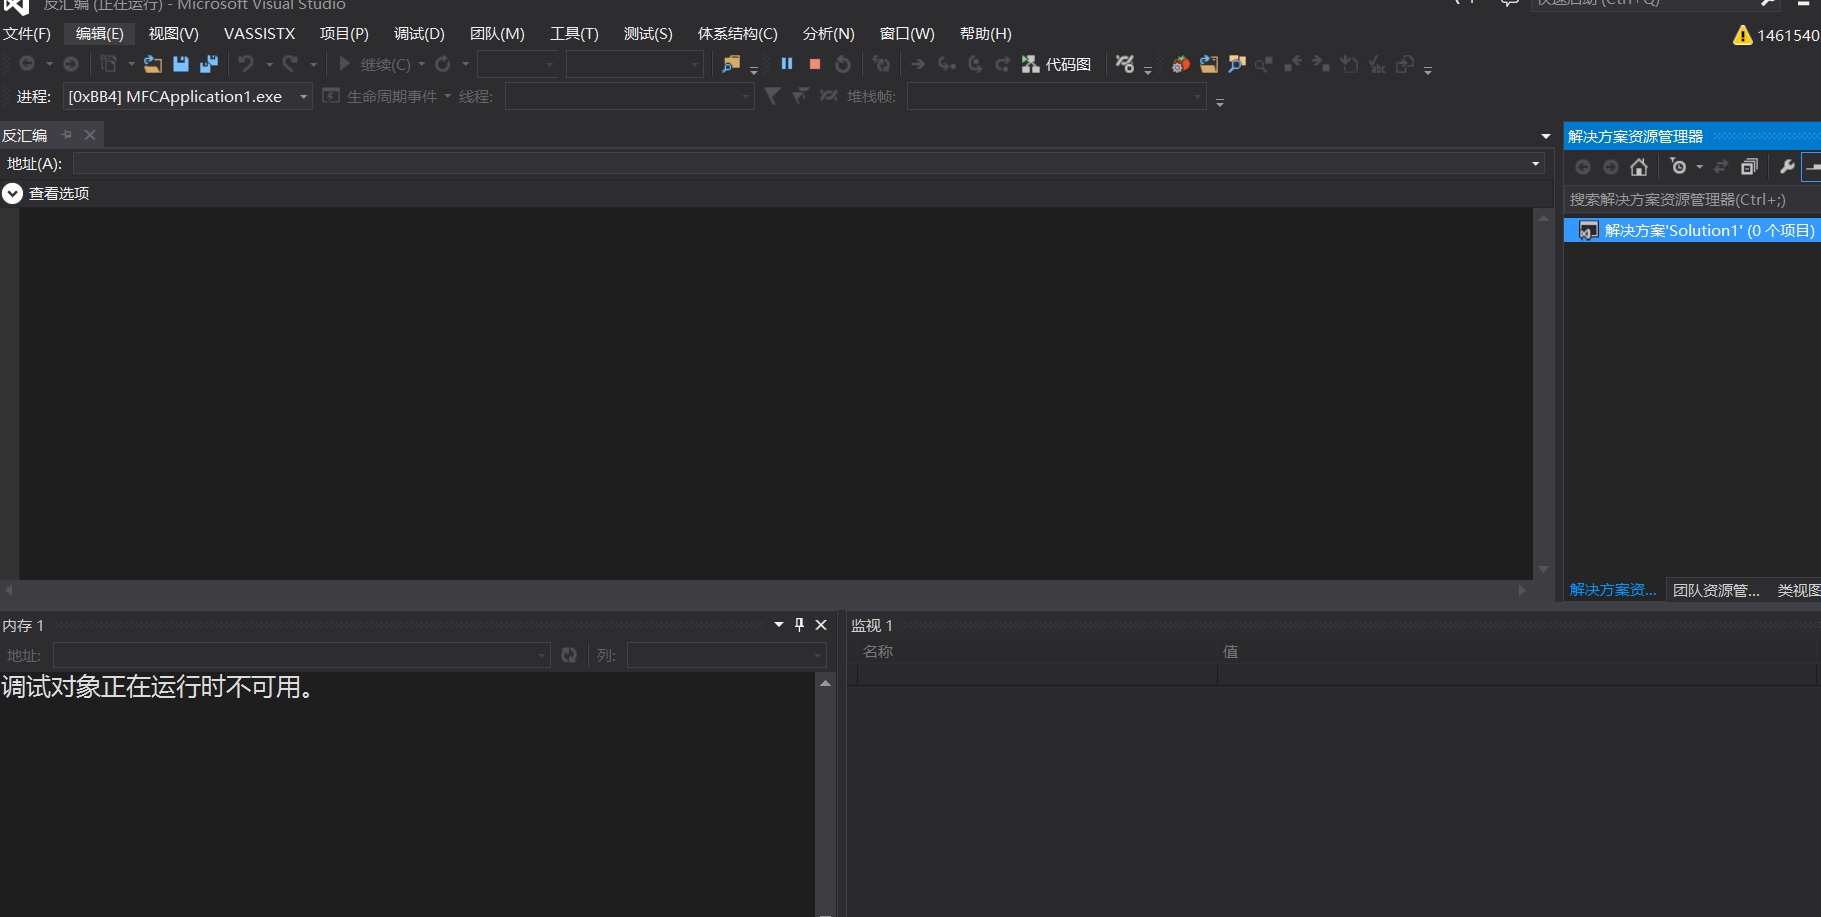Viewport: 1821px width, 917px height.
Task: Open the 视图(V) menu
Action: click(174, 34)
